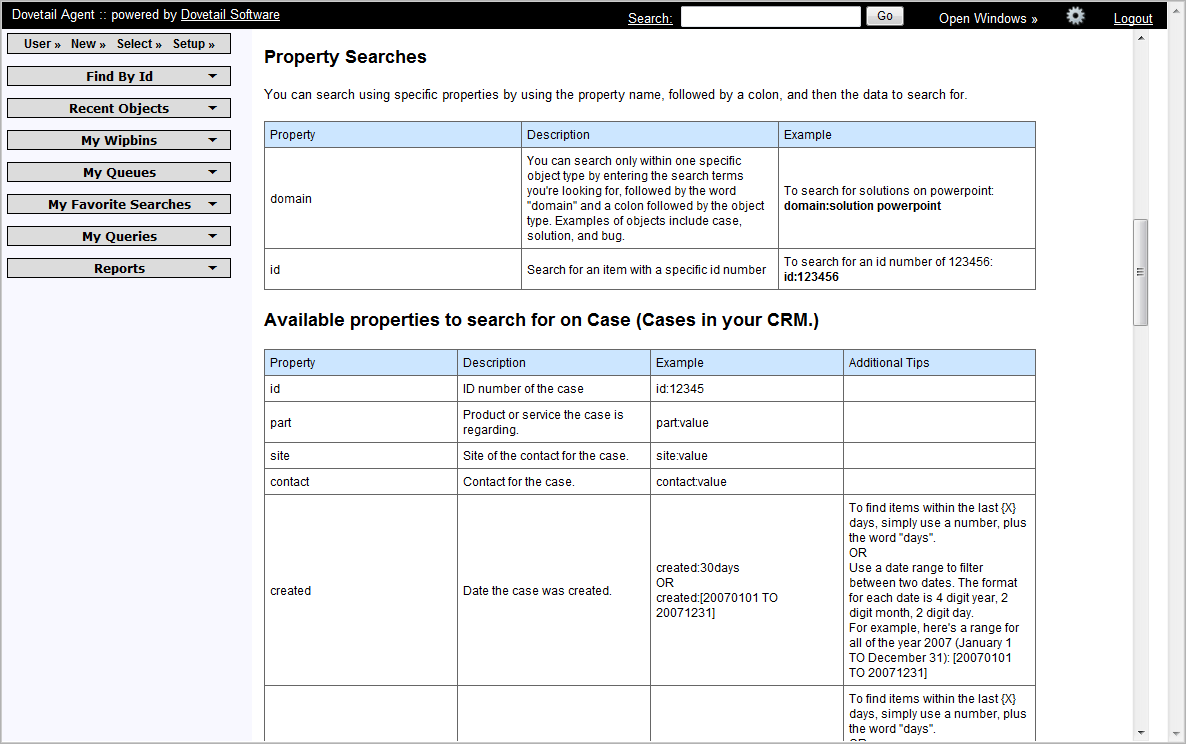Open the New menu
This screenshot has width=1186, height=744.
click(88, 44)
